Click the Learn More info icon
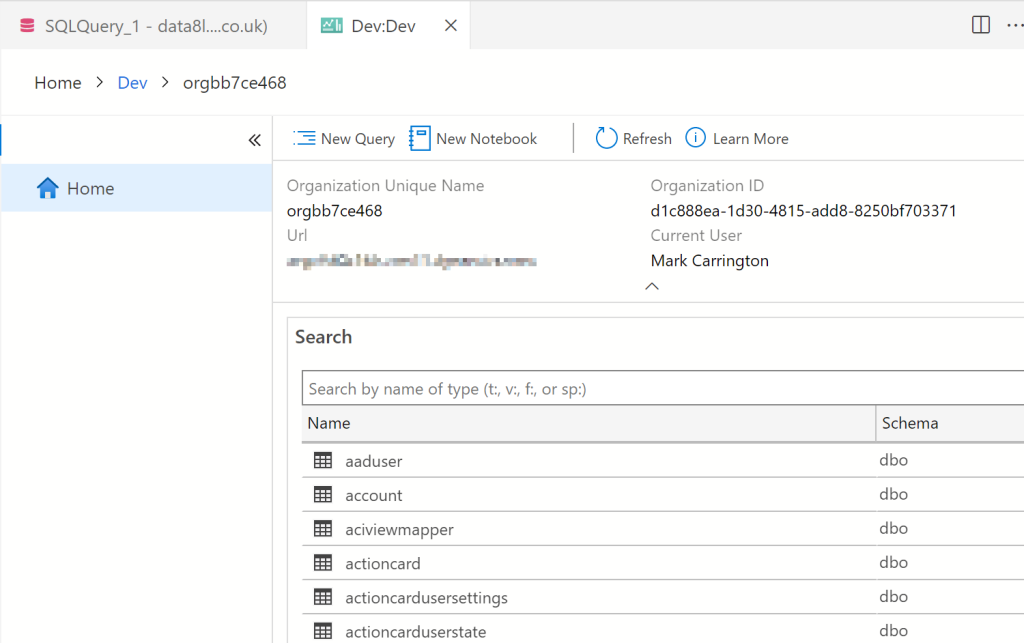The width and height of the screenshot is (1024, 643). pos(696,138)
